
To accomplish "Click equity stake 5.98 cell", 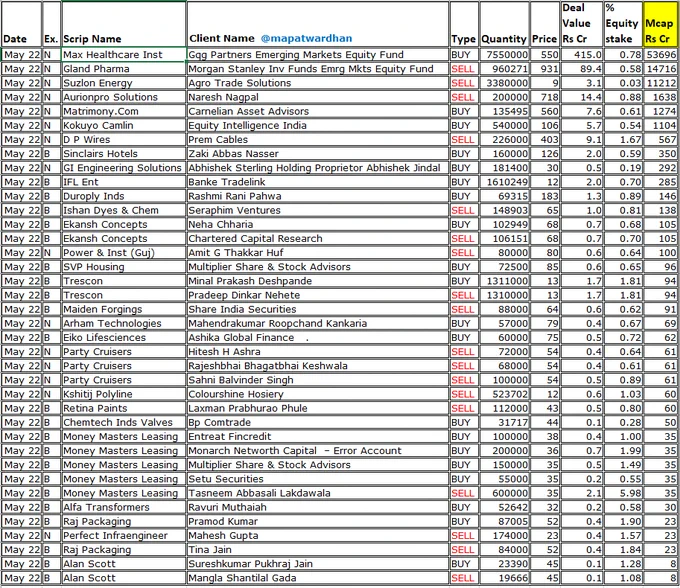I will point(623,493).
